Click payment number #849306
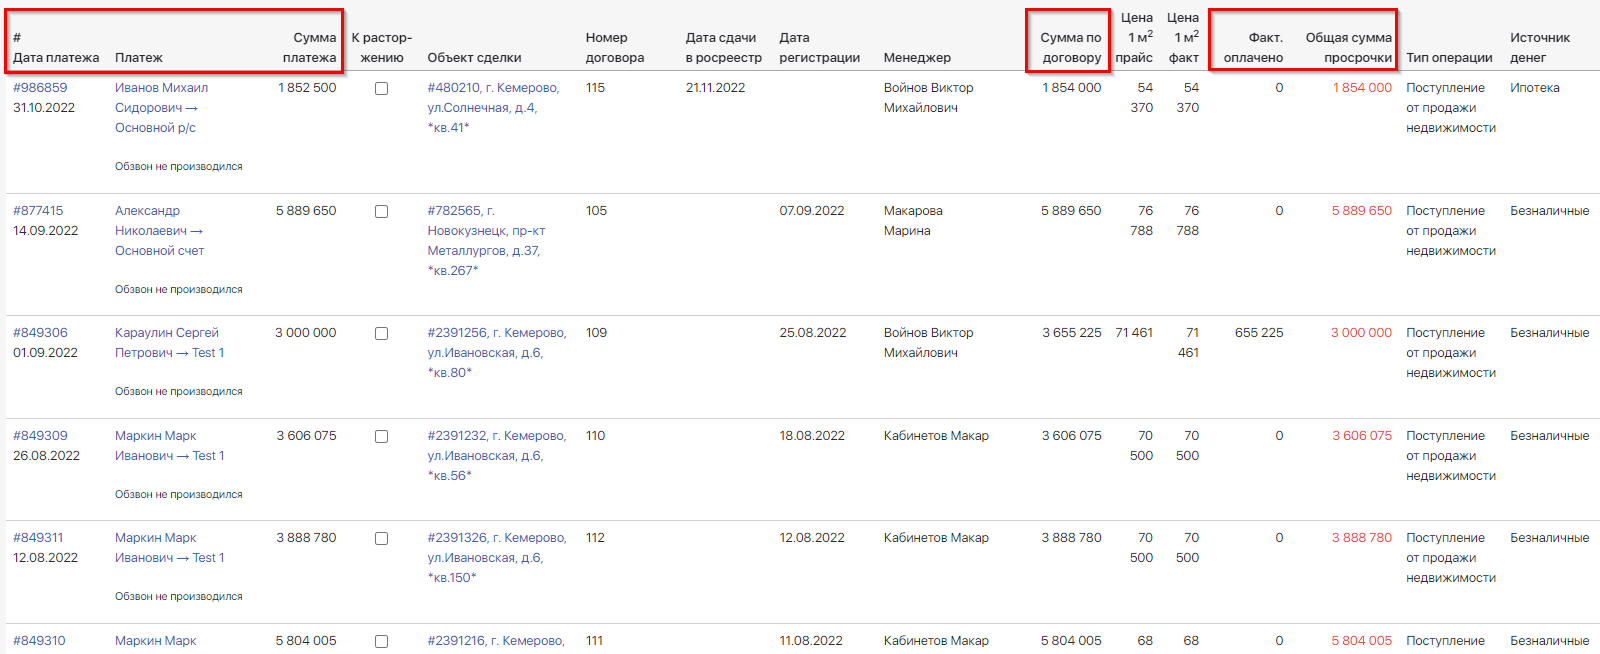This screenshot has height=654, width=1600. click(x=40, y=333)
